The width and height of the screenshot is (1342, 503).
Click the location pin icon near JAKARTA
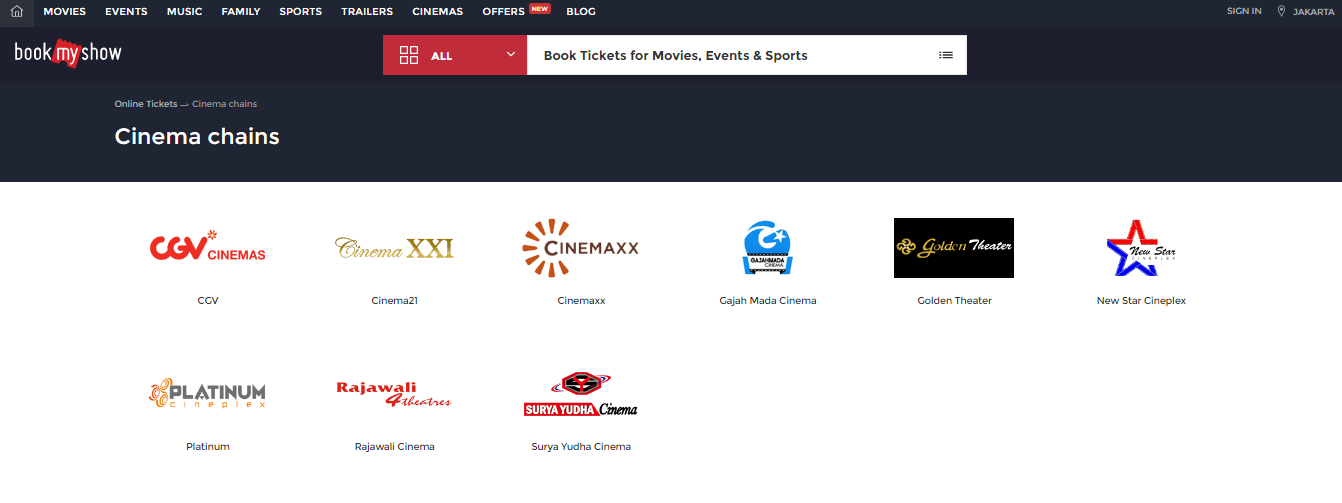pos(1281,12)
